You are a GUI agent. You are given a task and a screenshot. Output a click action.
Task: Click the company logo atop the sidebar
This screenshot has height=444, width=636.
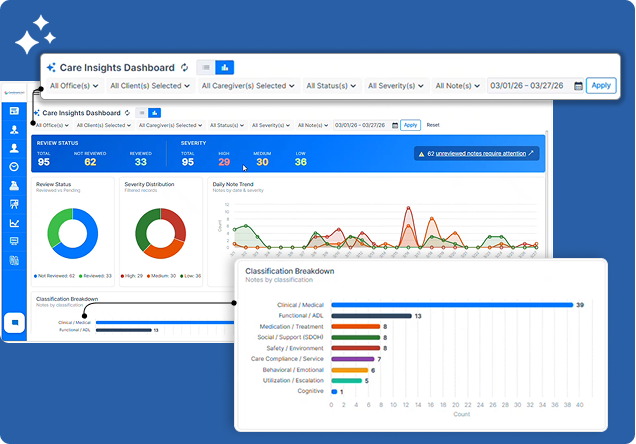[14, 92]
